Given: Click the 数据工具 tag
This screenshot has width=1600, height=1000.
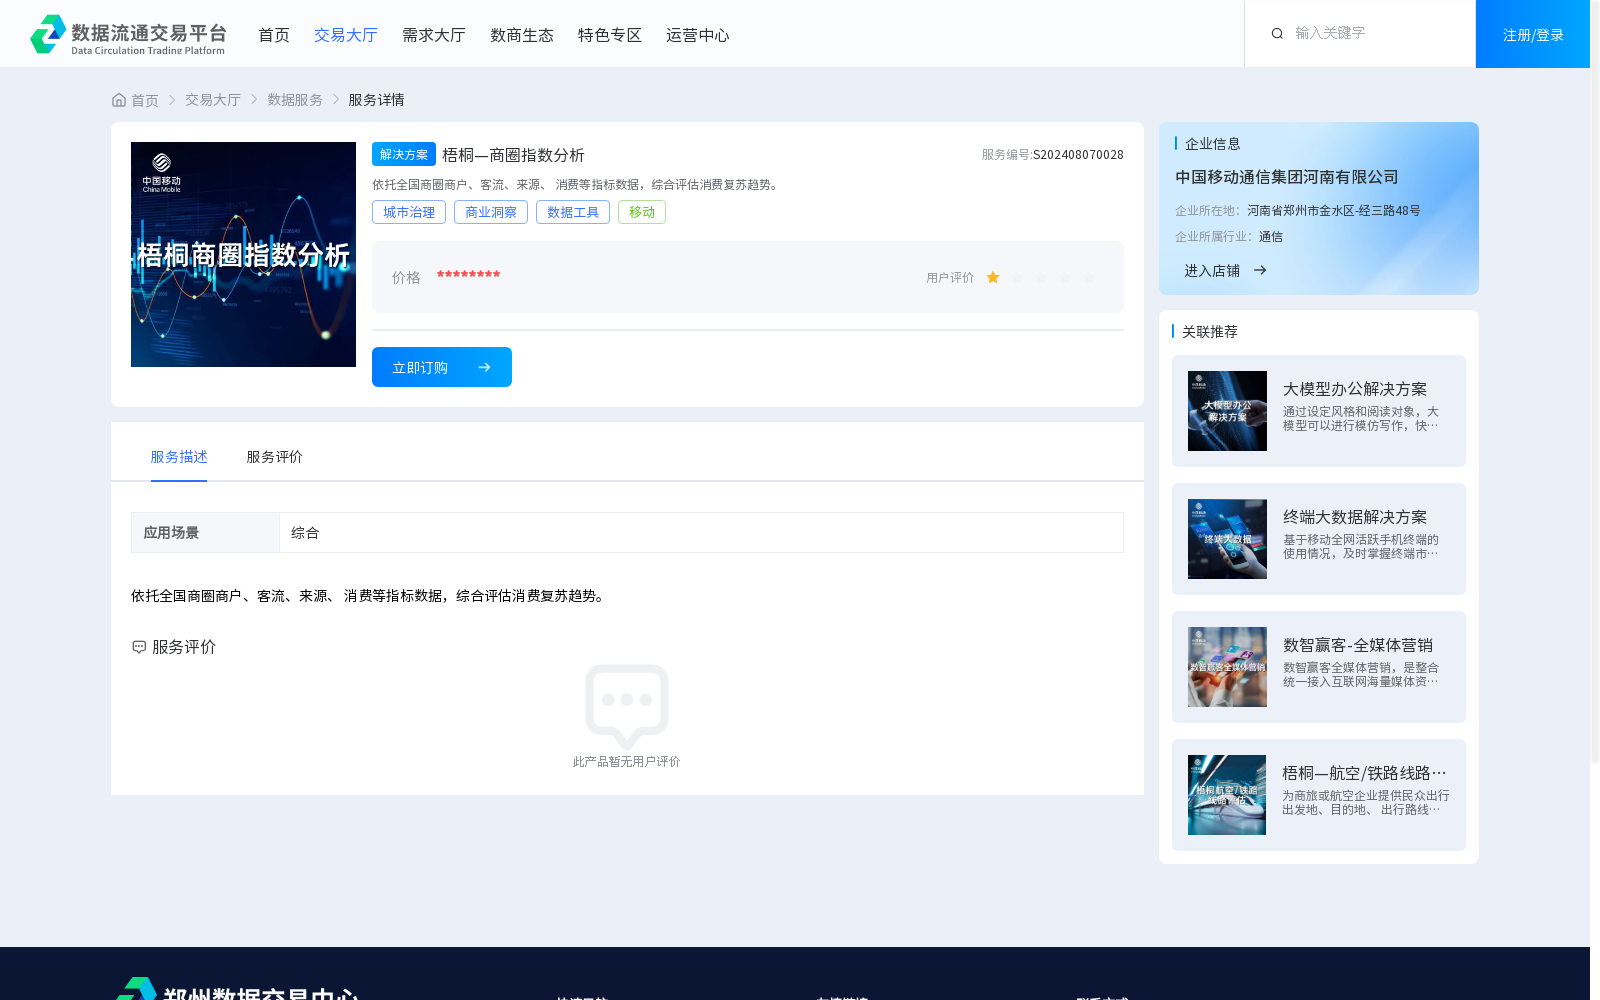Looking at the screenshot, I should click(573, 212).
